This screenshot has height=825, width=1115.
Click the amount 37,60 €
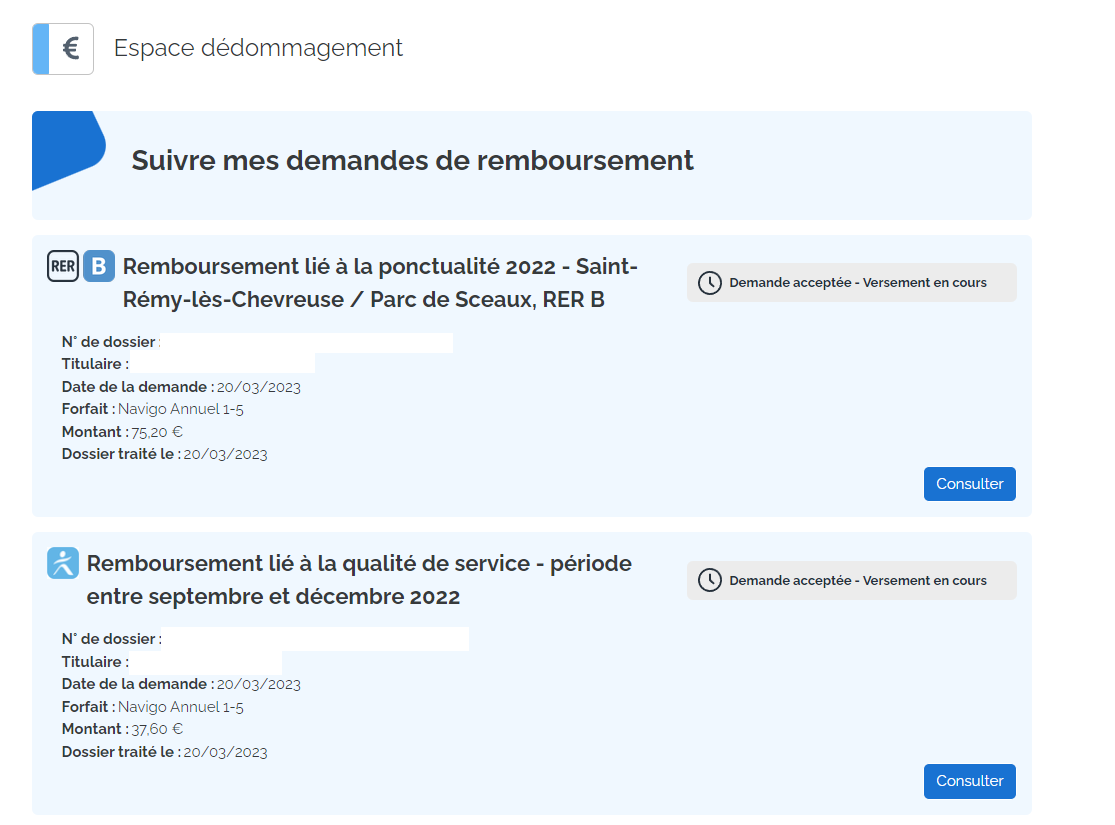[x=157, y=729]
